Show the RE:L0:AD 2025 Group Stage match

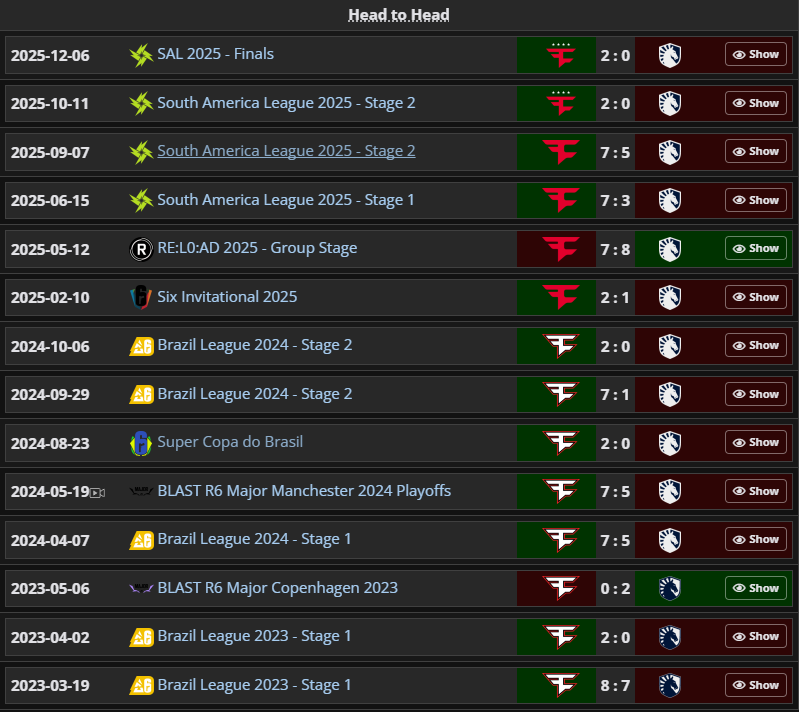tap(756, 249)
